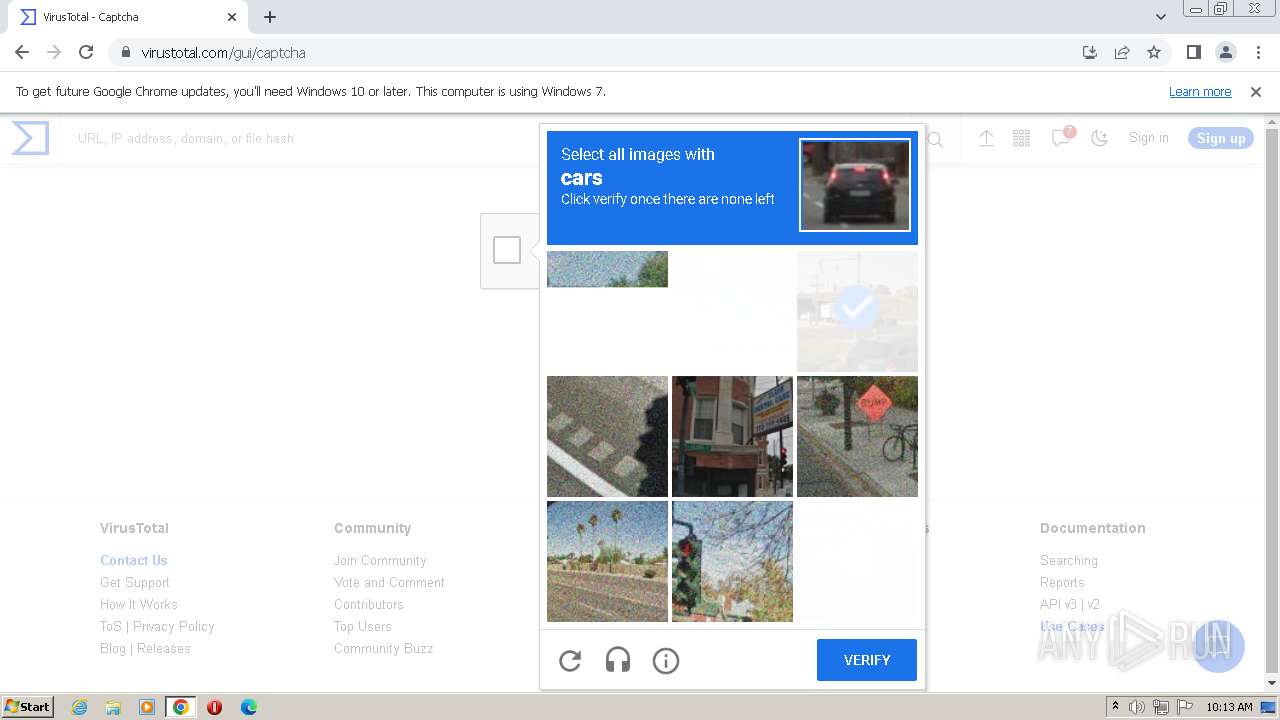The height and width of the screenshot is (720, 1280).
Task: Open Vote and Comment link
Action: (389, 582)
